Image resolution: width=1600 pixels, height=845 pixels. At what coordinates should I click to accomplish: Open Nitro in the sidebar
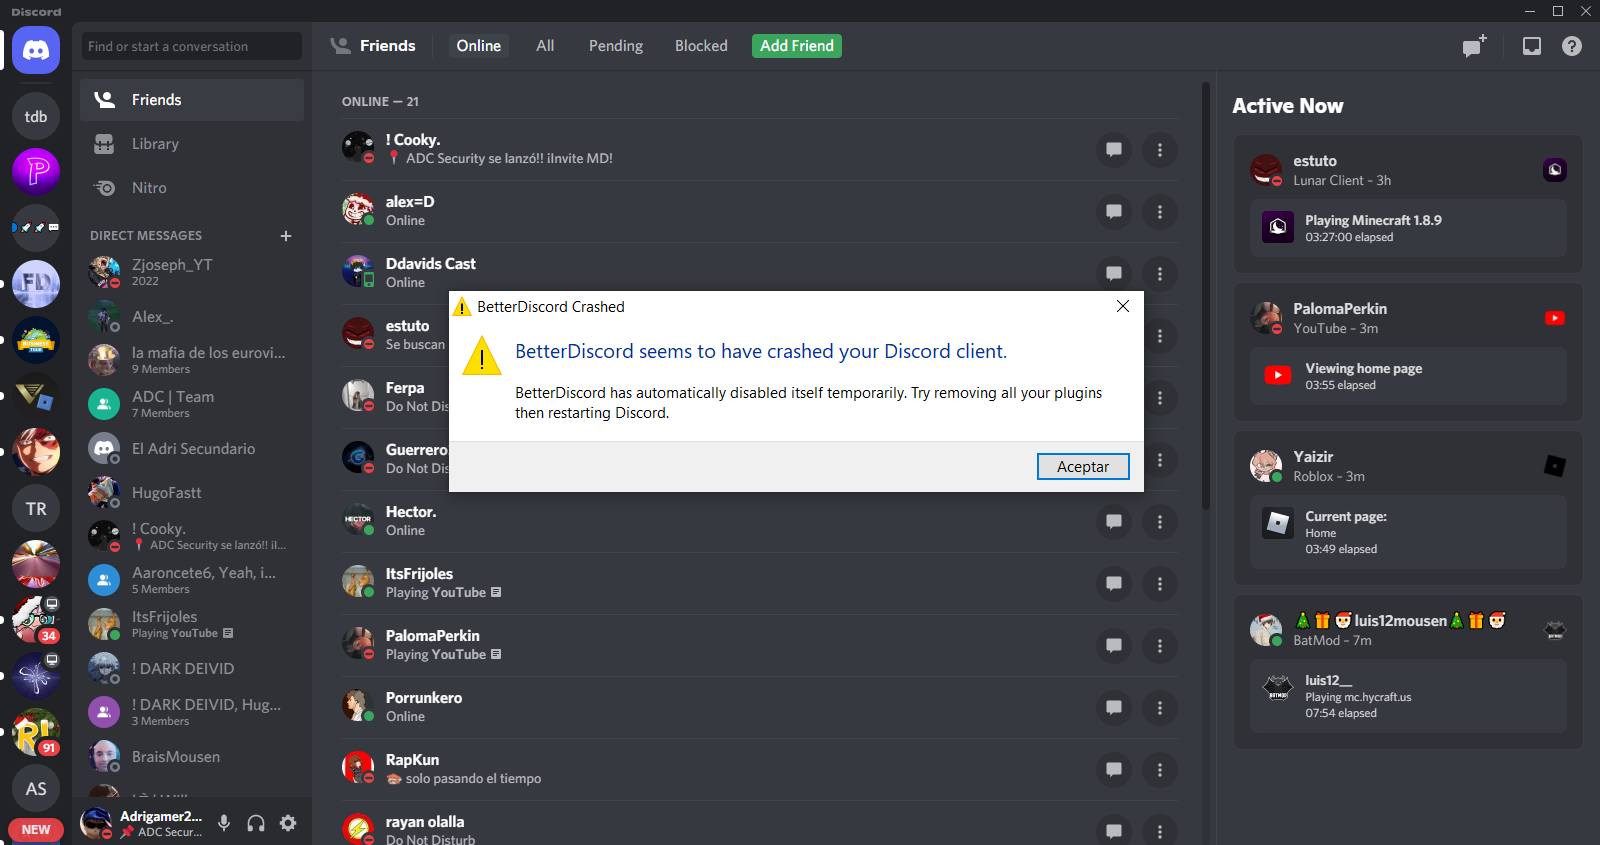click(x=192, y=188)
